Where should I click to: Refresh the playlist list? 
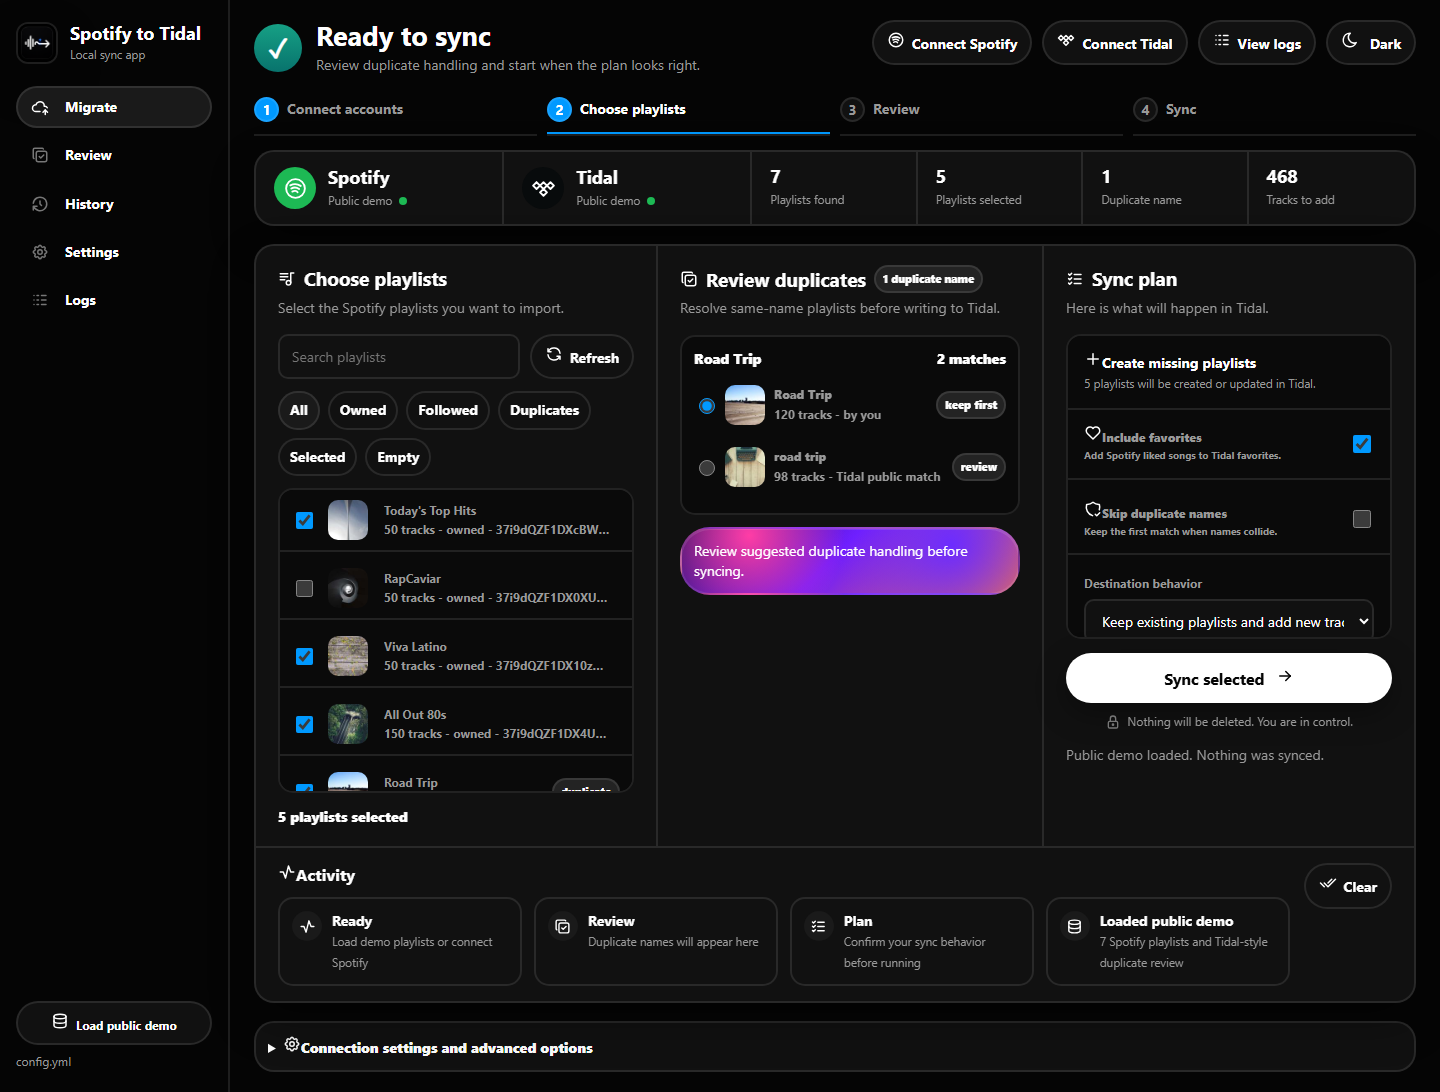(x=582, y=357)
